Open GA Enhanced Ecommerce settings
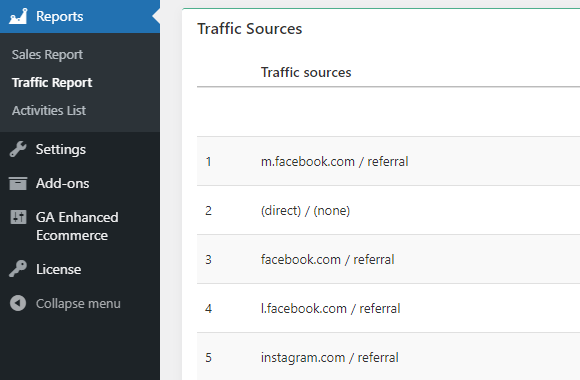 [x=77, y=226]
